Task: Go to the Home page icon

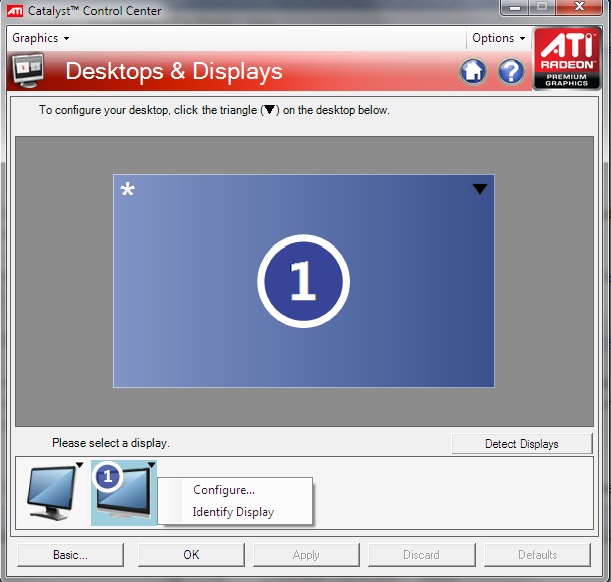Action: [473, 71]
